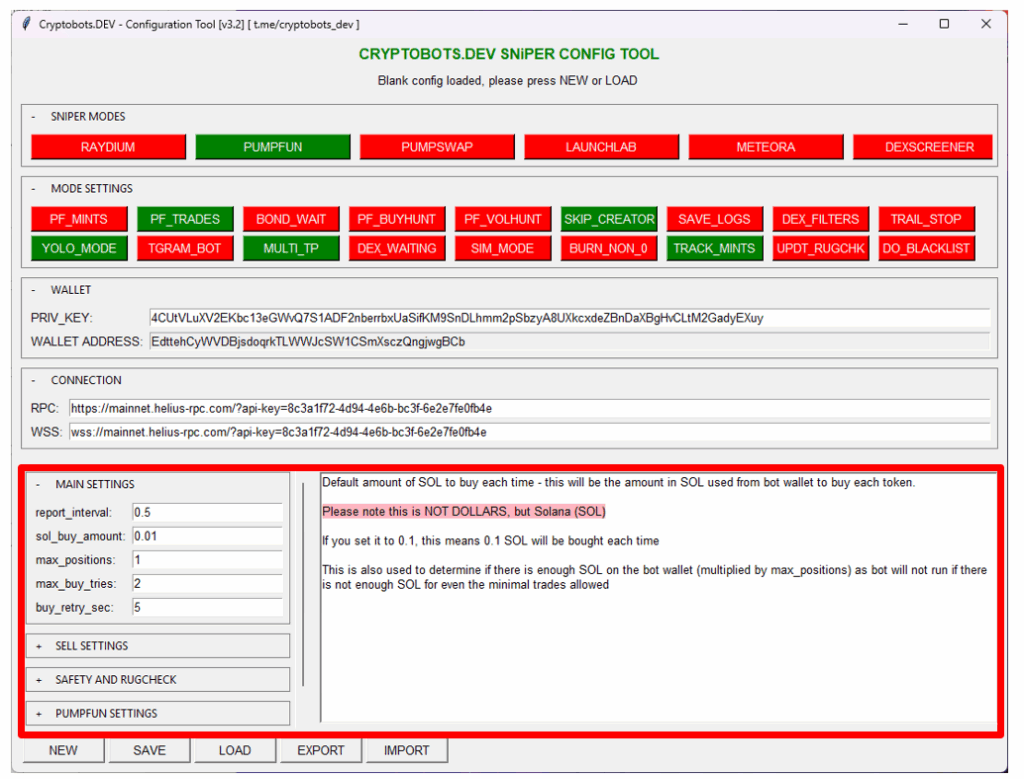This screenshot has width=1024, height=779.
Task: Switch on the METEORA sniper mode
Action: coord(765,147)
